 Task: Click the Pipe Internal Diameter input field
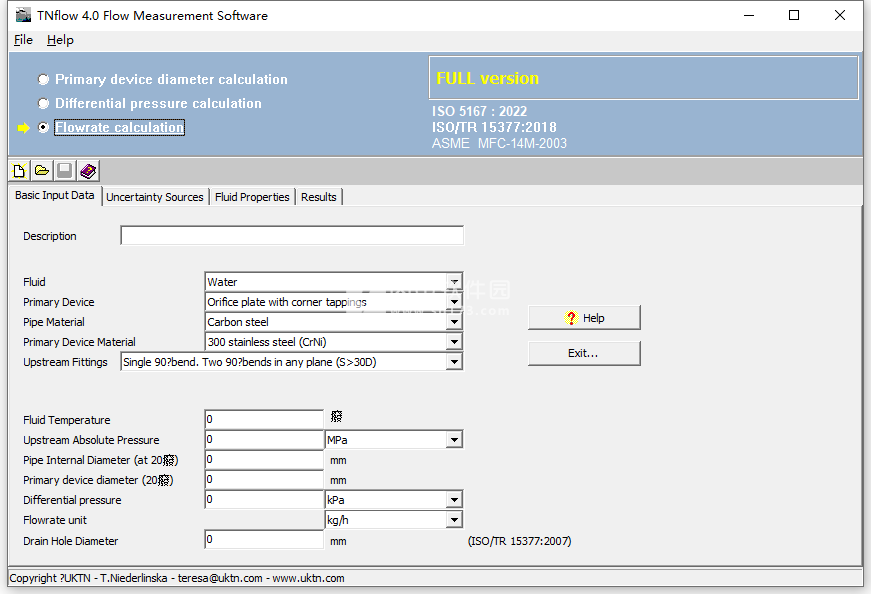point(264,459)
